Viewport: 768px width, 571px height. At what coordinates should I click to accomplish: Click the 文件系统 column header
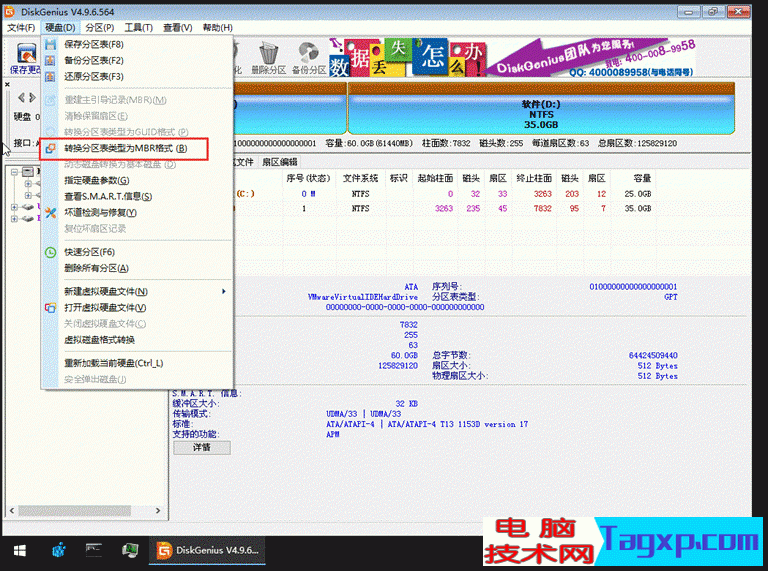360,178
